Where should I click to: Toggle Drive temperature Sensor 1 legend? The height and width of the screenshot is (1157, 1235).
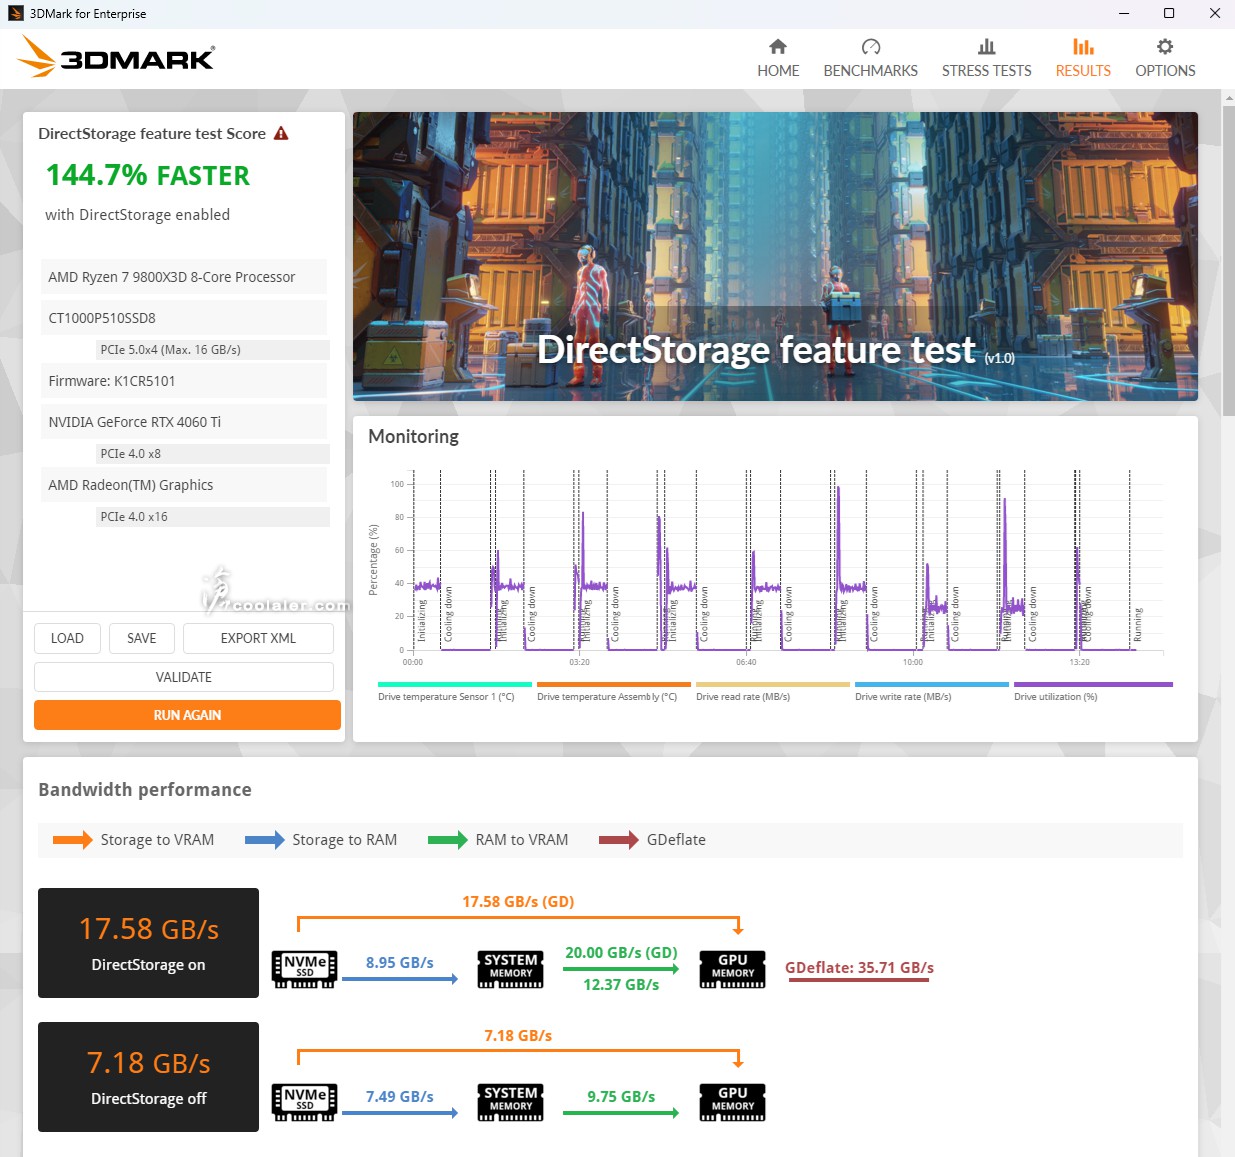454,692
